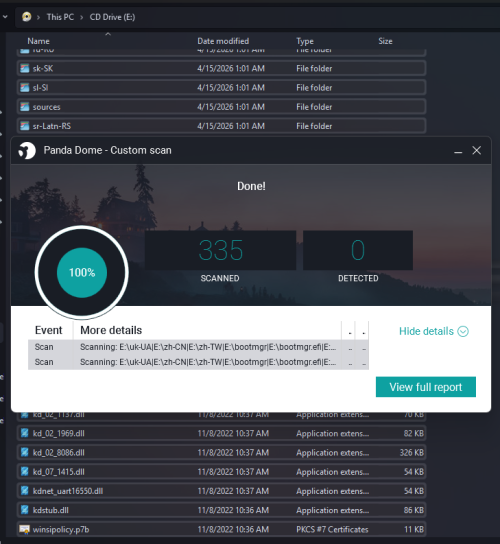The height and width of the screenshot is (544, 500).
Task: Click the disc drive icon in address bar
Action: coord(26,17)
